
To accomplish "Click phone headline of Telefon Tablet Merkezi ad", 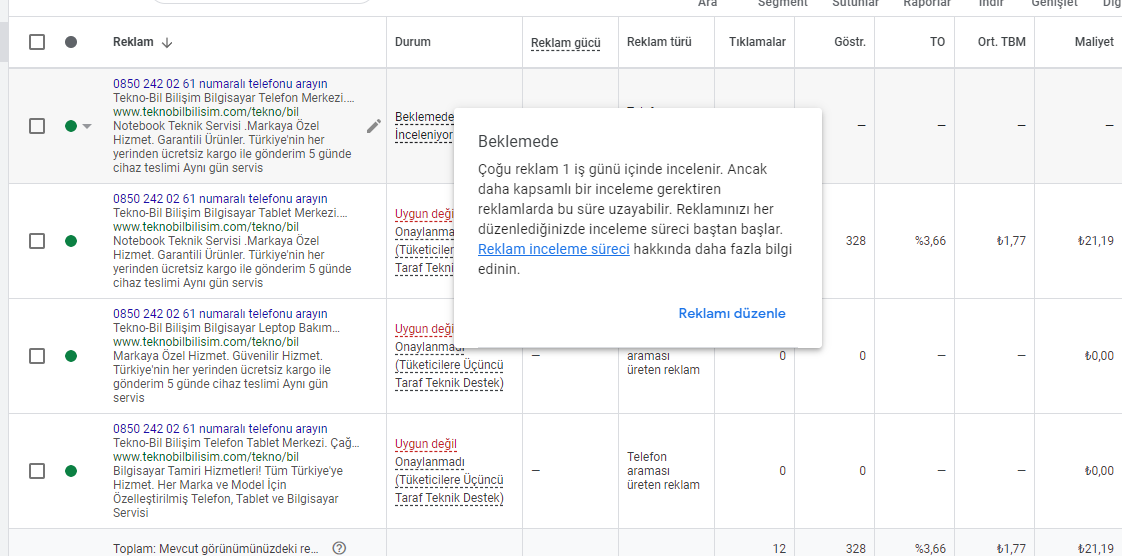I will point(220,429).
